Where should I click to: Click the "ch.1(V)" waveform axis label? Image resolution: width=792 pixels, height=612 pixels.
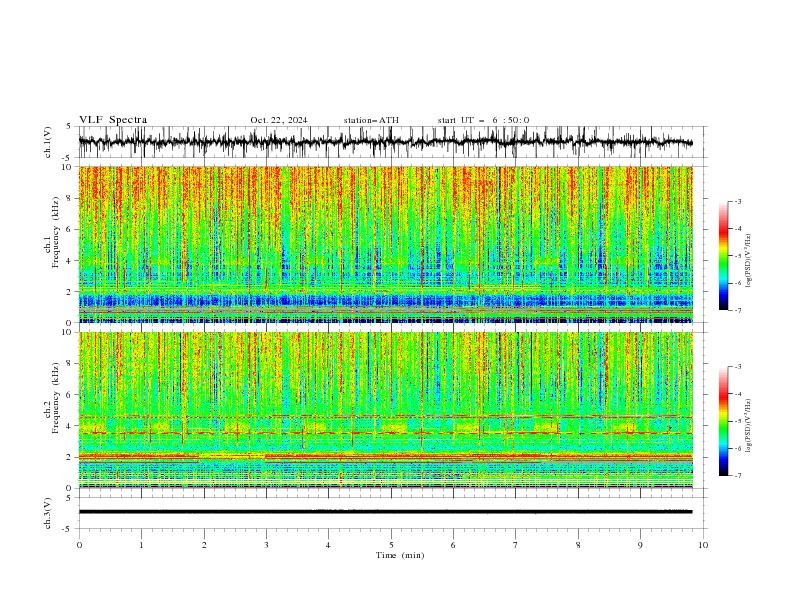[47, 142]
